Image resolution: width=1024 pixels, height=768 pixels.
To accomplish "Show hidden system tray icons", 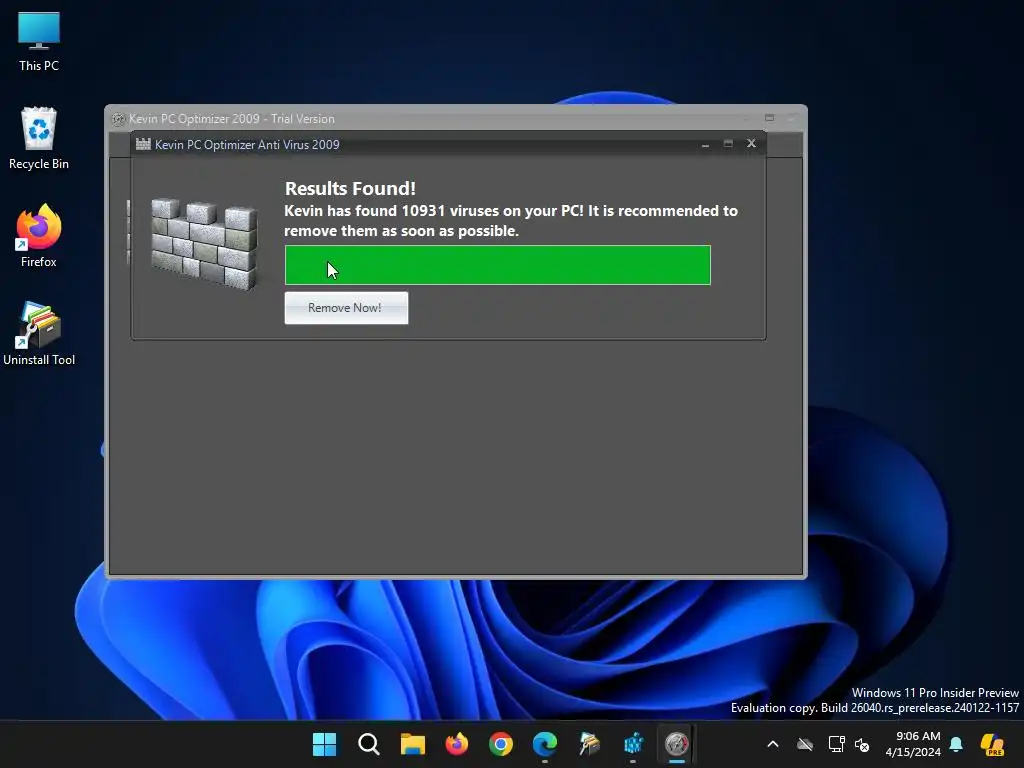I will tap(773, 744).
